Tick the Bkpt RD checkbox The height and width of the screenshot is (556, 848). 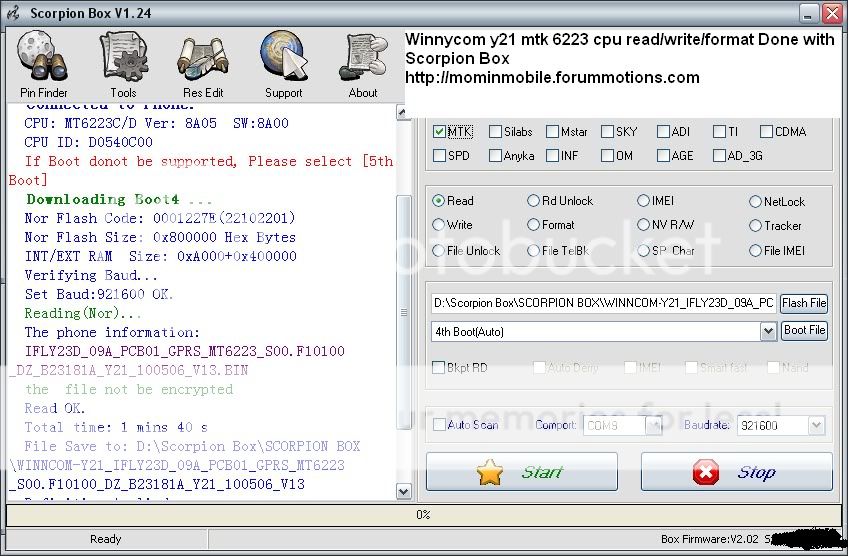tap(439, 368)
